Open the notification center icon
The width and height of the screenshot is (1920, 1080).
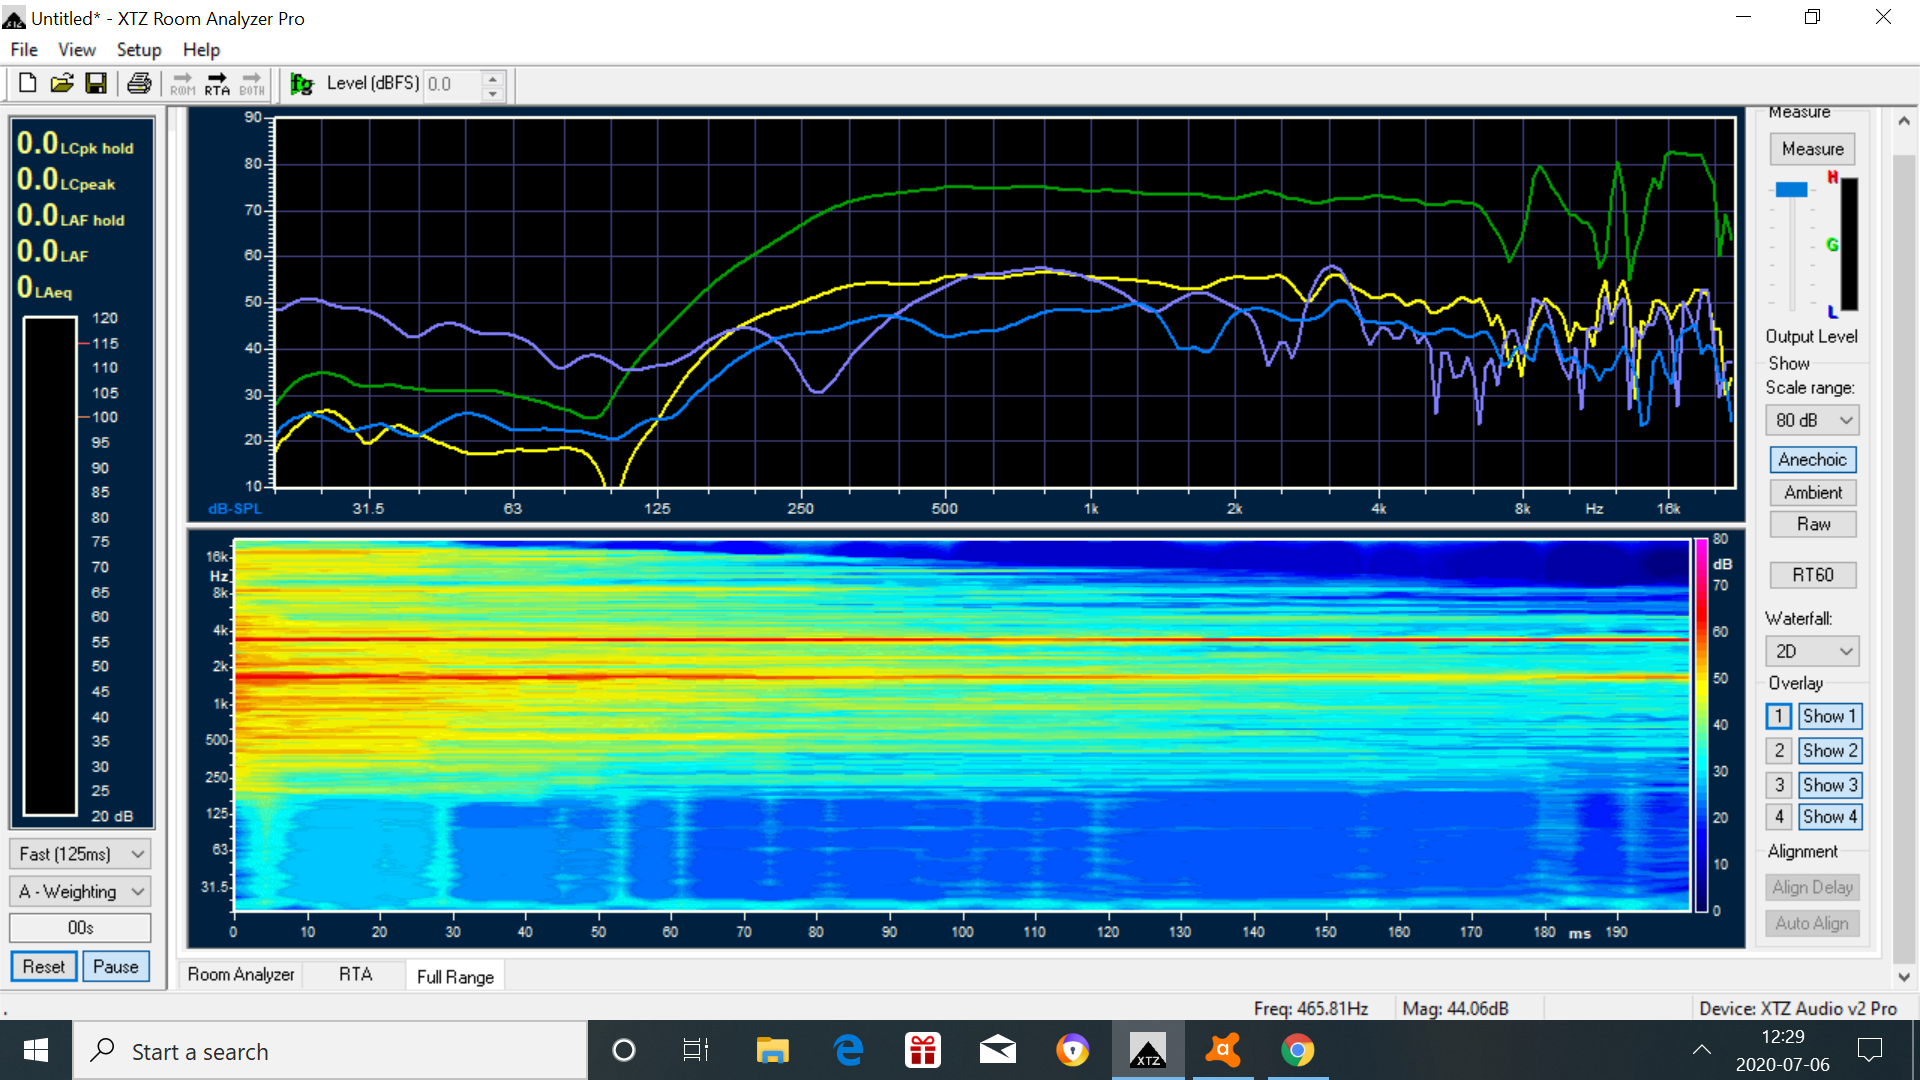coord(1869,1050)
